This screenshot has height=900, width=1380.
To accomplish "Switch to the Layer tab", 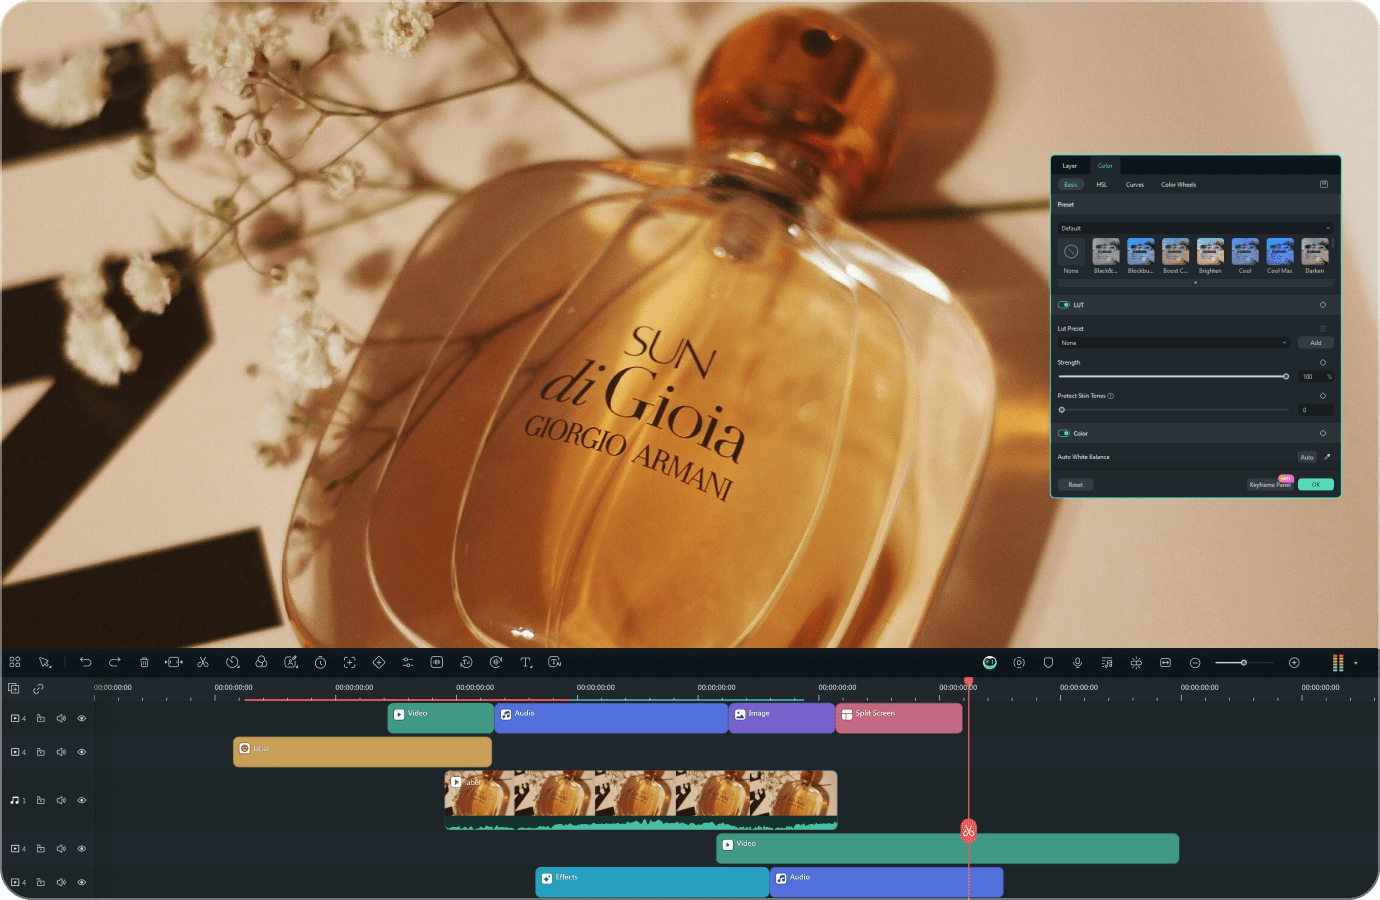I will 1069,166.
